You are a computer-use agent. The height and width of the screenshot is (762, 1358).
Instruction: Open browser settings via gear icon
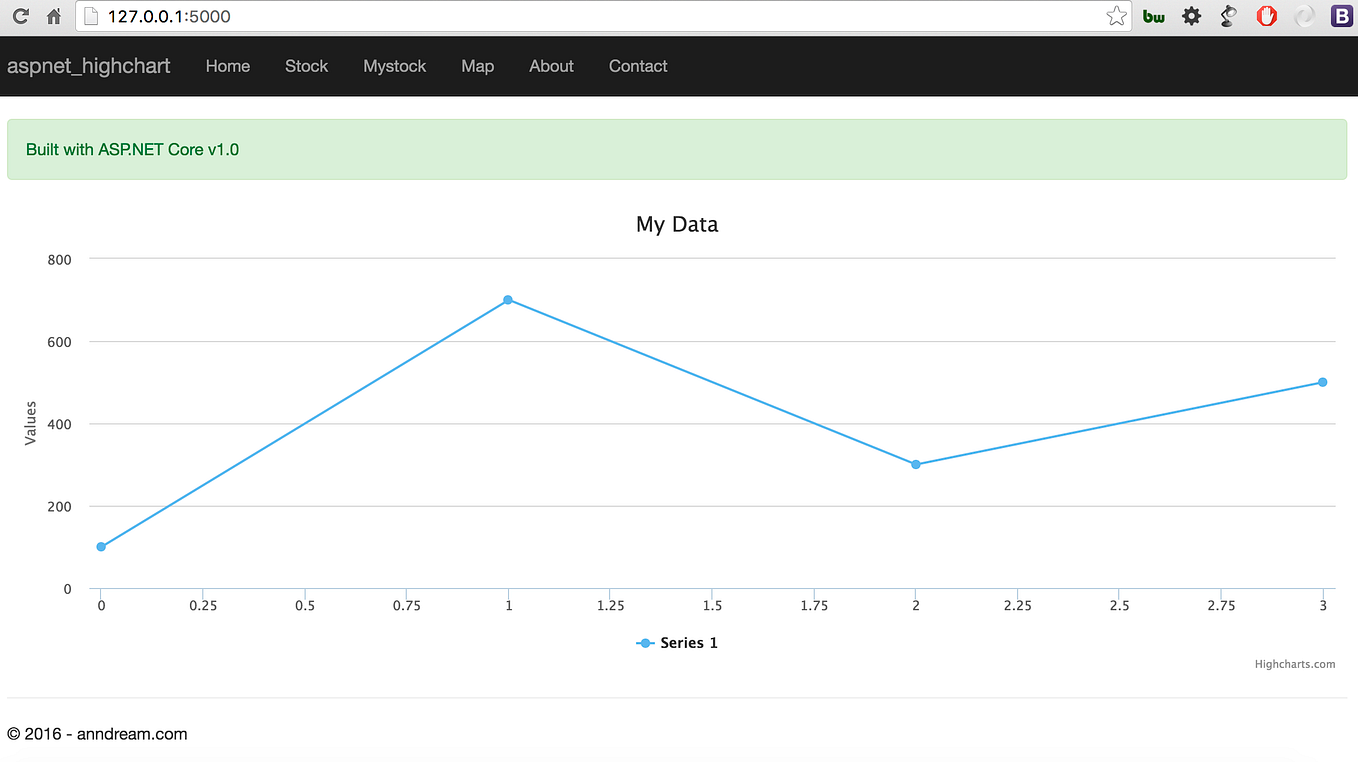1191,16
